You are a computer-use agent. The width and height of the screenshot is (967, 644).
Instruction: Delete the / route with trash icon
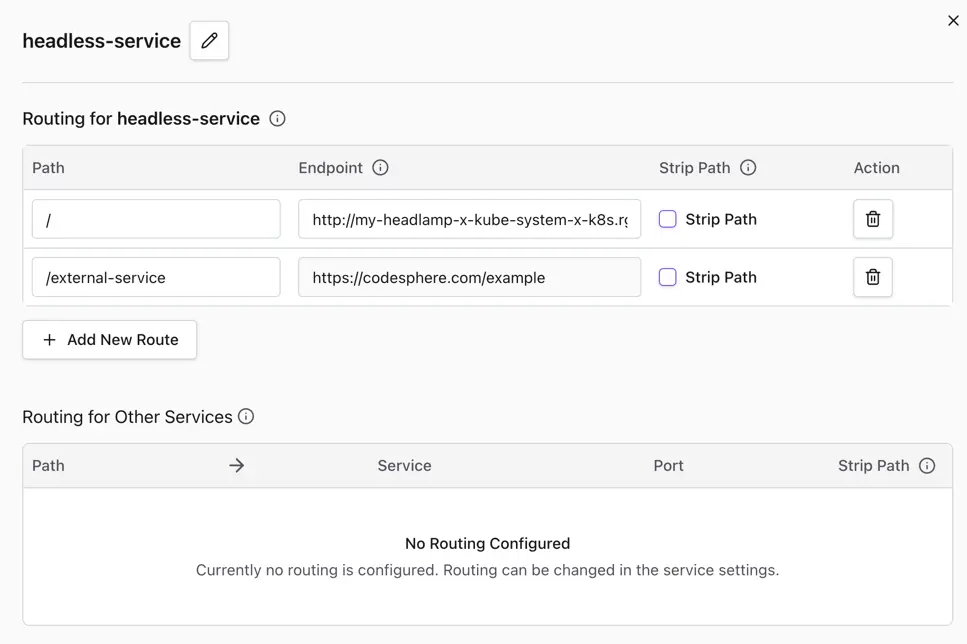[x=873, y=219]
